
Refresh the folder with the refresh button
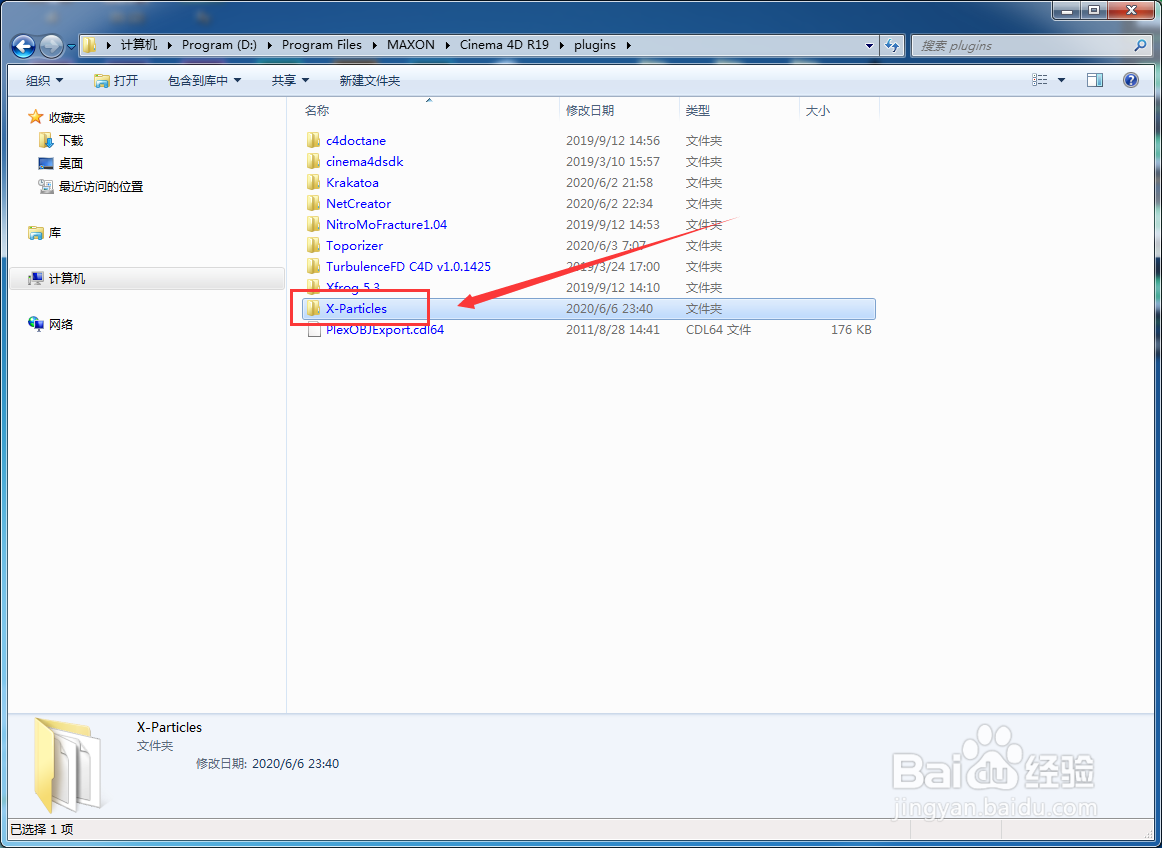pos(892,45)
